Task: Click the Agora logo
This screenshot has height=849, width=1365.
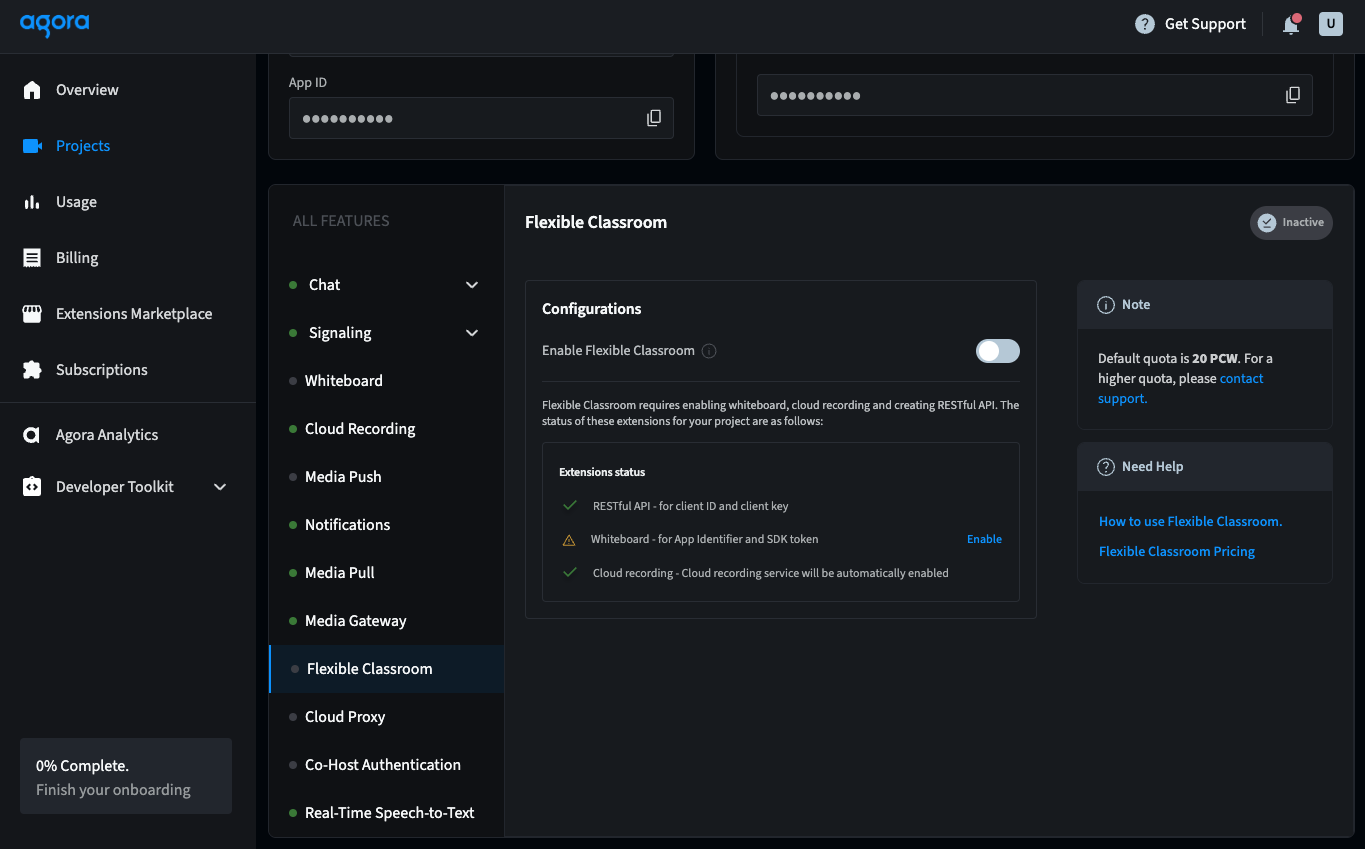Action: click(55, 24)
